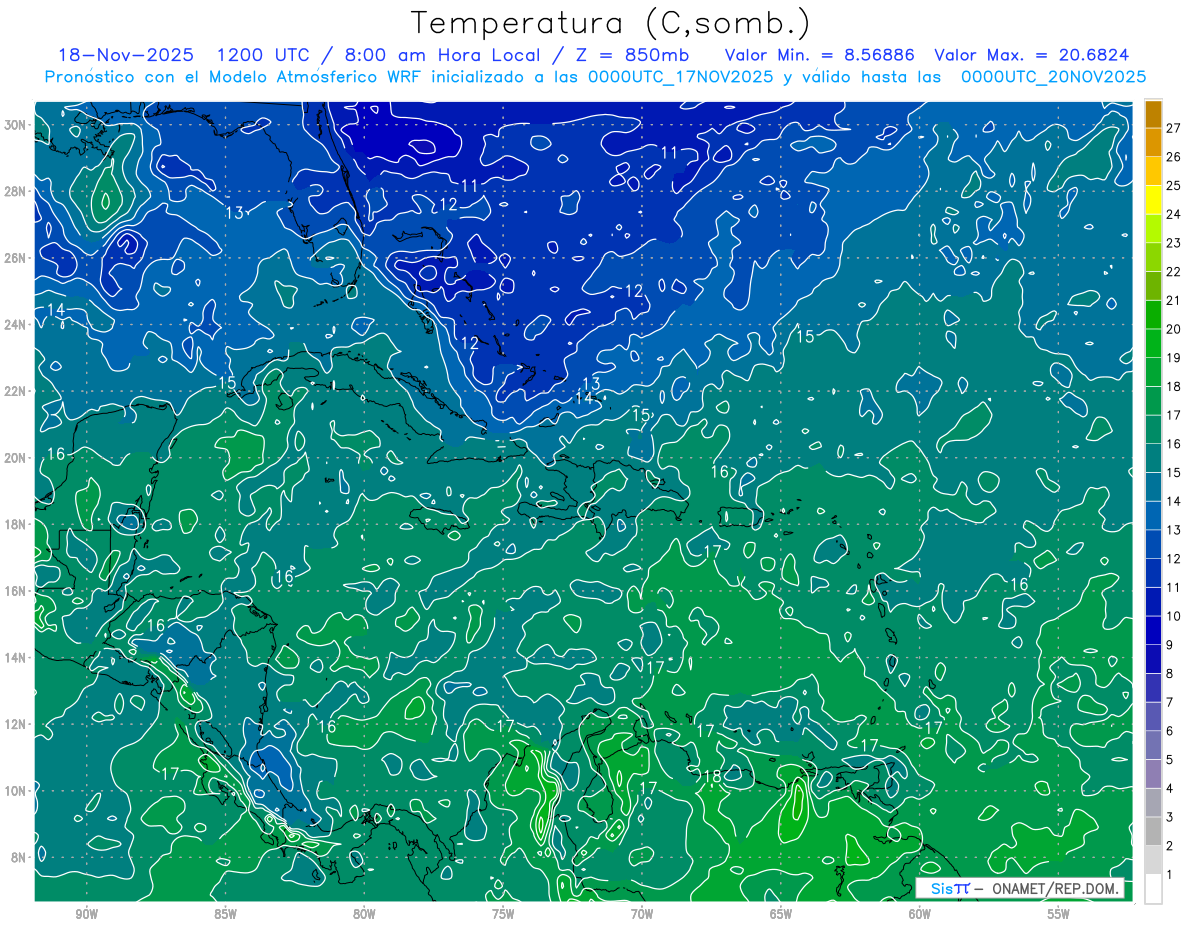Click the "75W" longitude axis label

pos(503,914)
